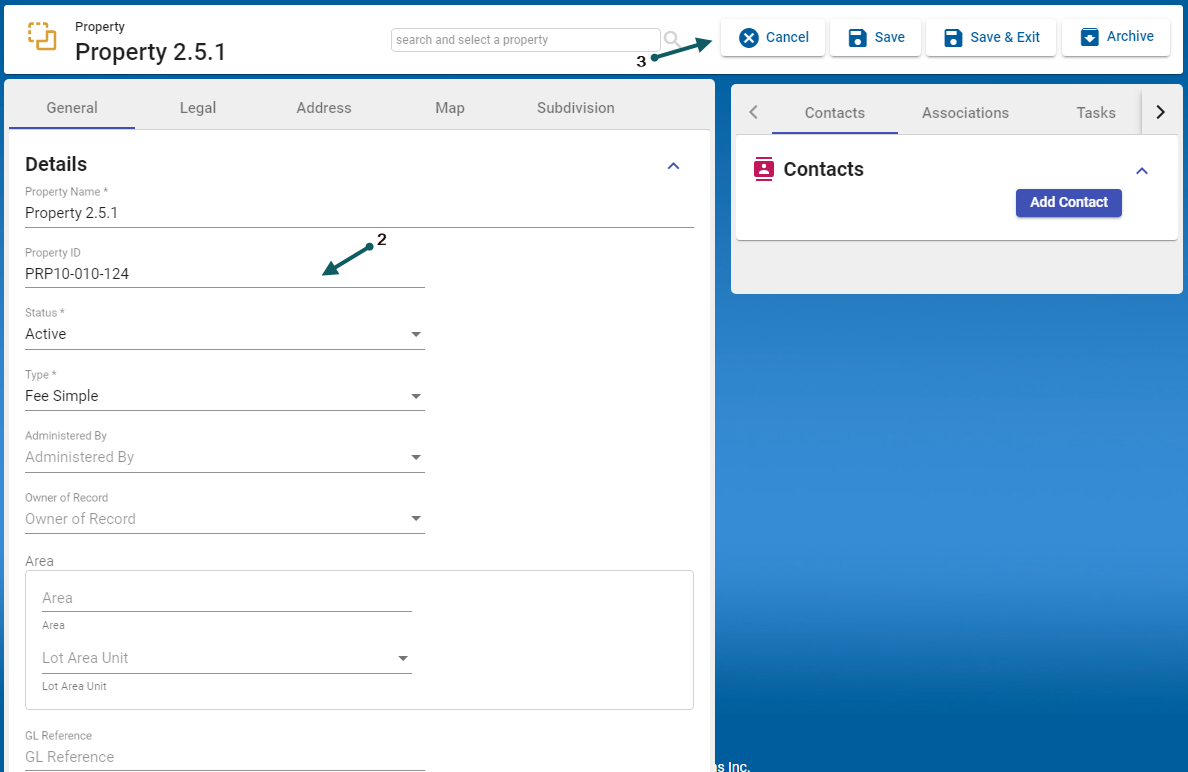Open the Type dropdown showing Fee Simple
This screenshot has height=772, width=1188.
[224, 396]
